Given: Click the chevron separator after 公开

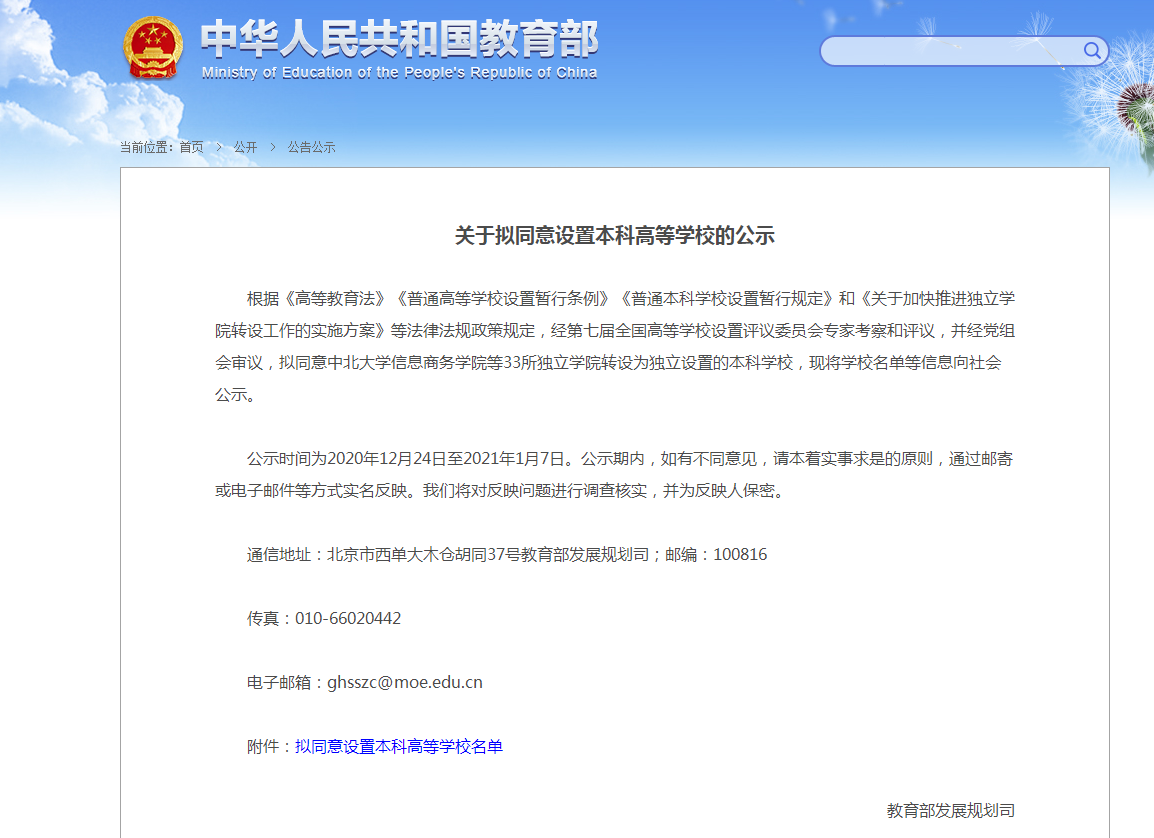Looking at the screenshot, I should (272, 147).
